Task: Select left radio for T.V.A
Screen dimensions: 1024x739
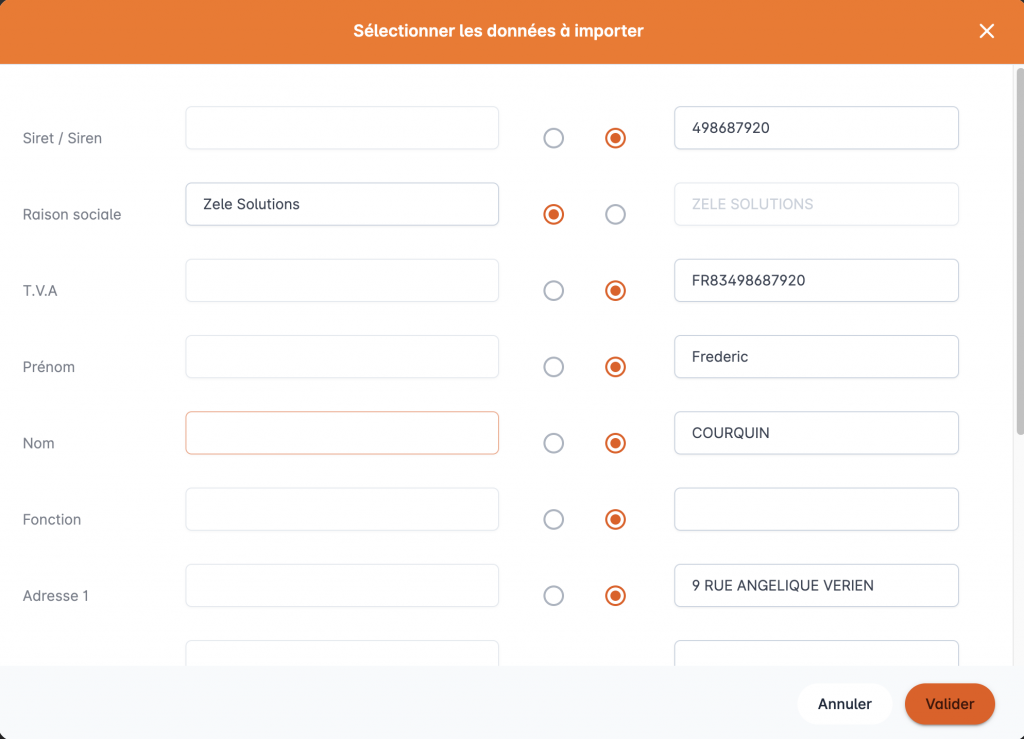Action: click(x=553, y=291)
